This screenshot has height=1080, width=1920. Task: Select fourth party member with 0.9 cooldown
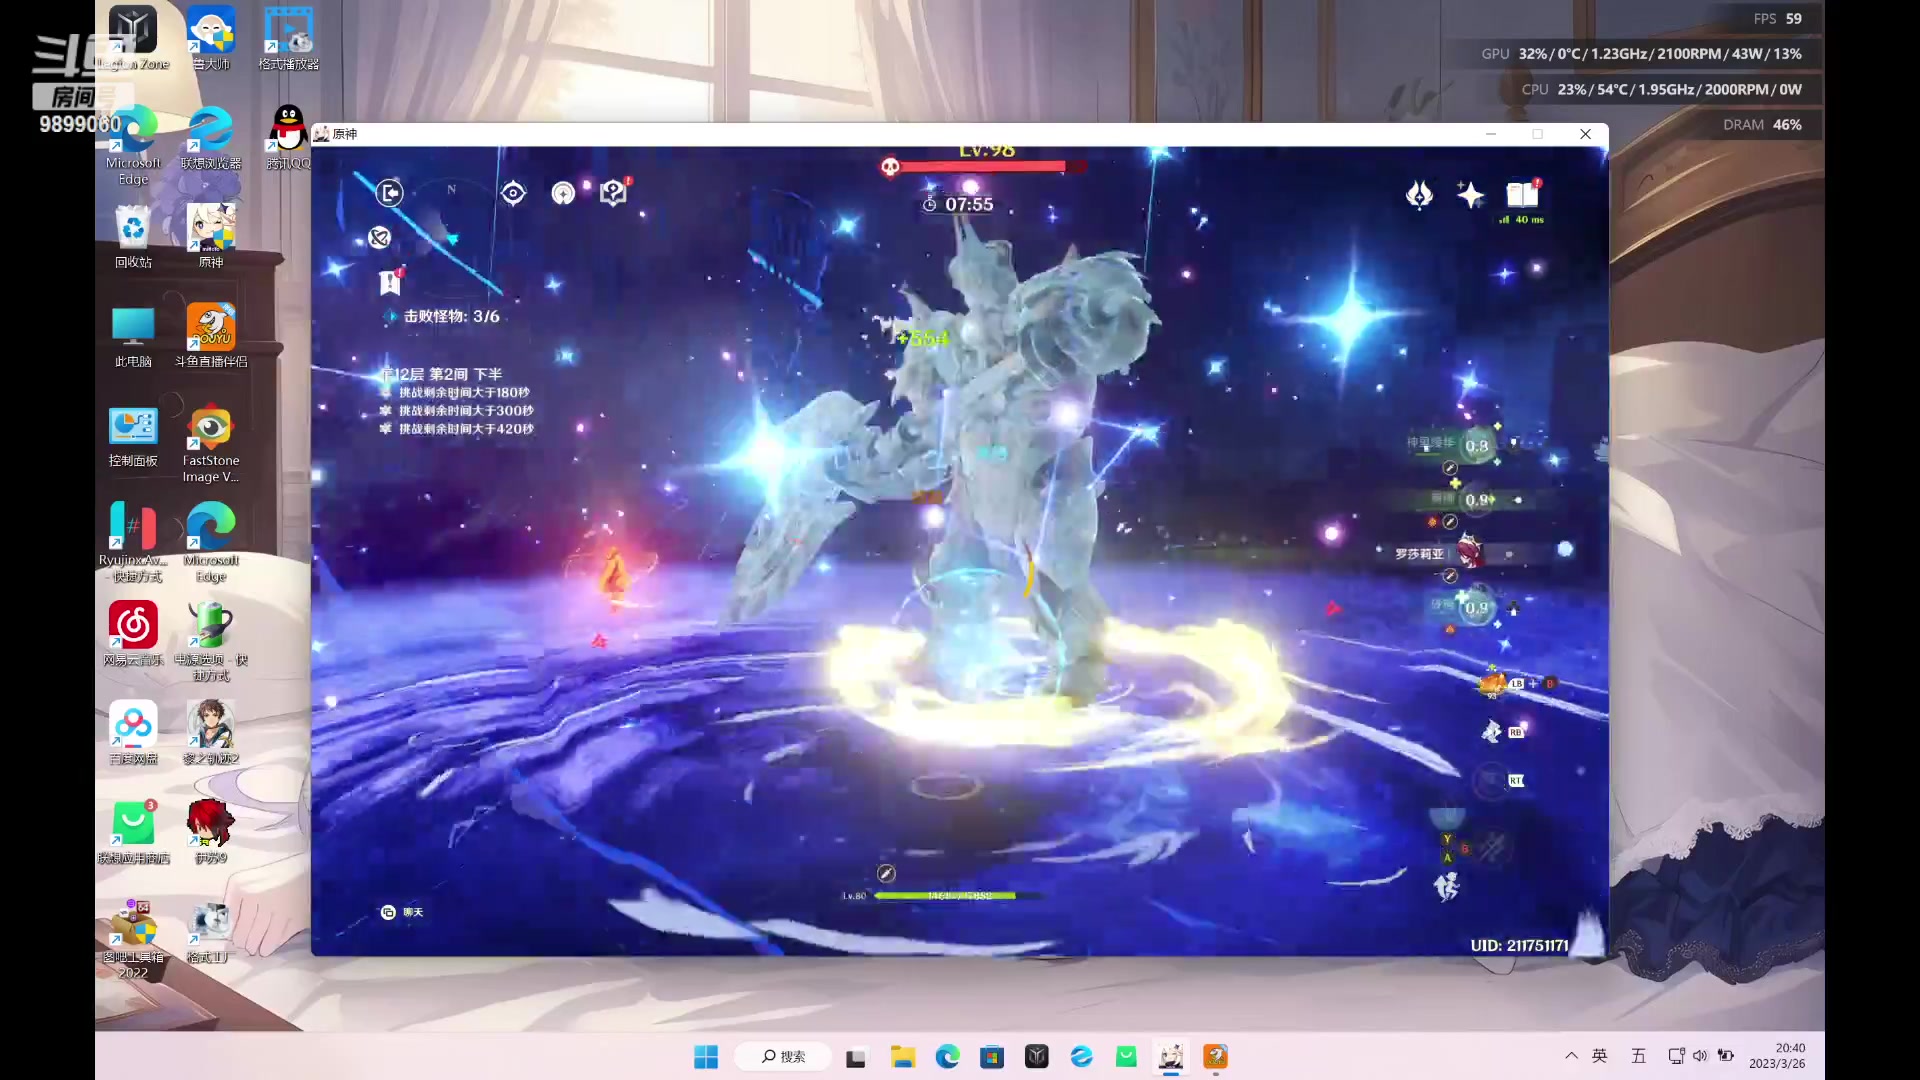tap(1476, 607)
